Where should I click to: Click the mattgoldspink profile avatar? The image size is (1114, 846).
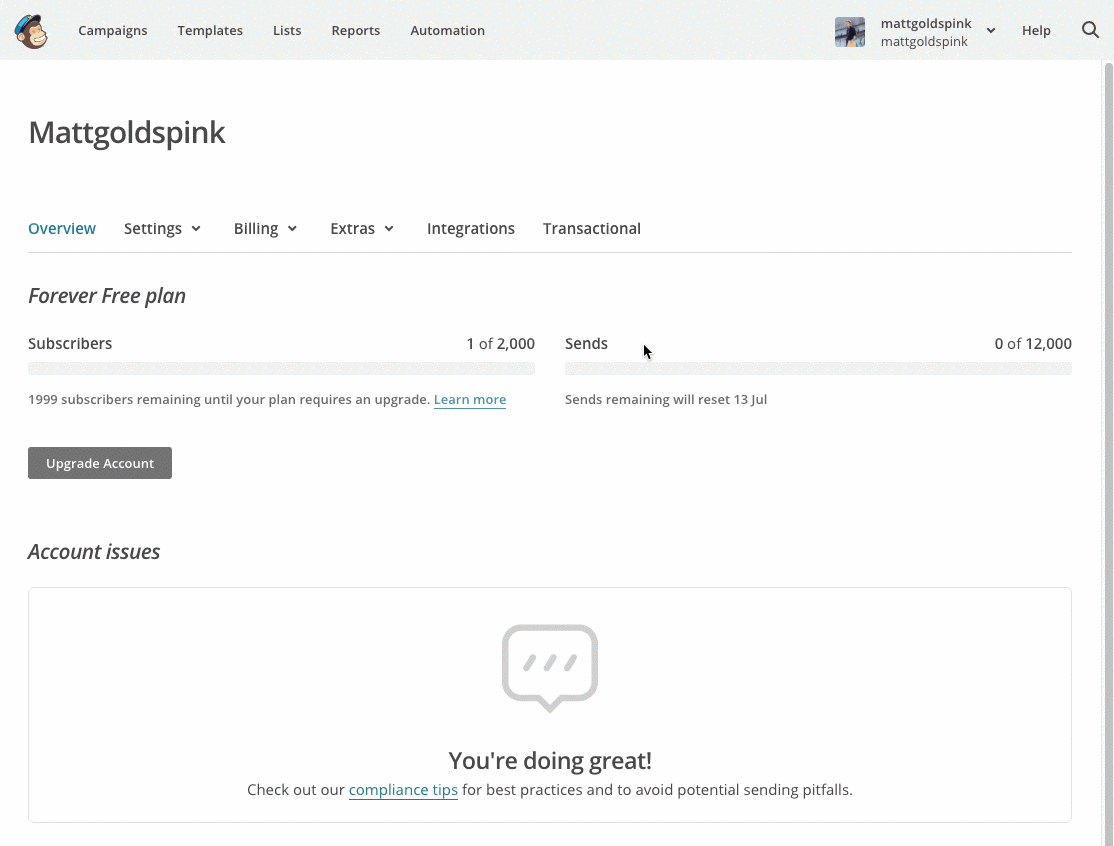[x=849, y=31]
